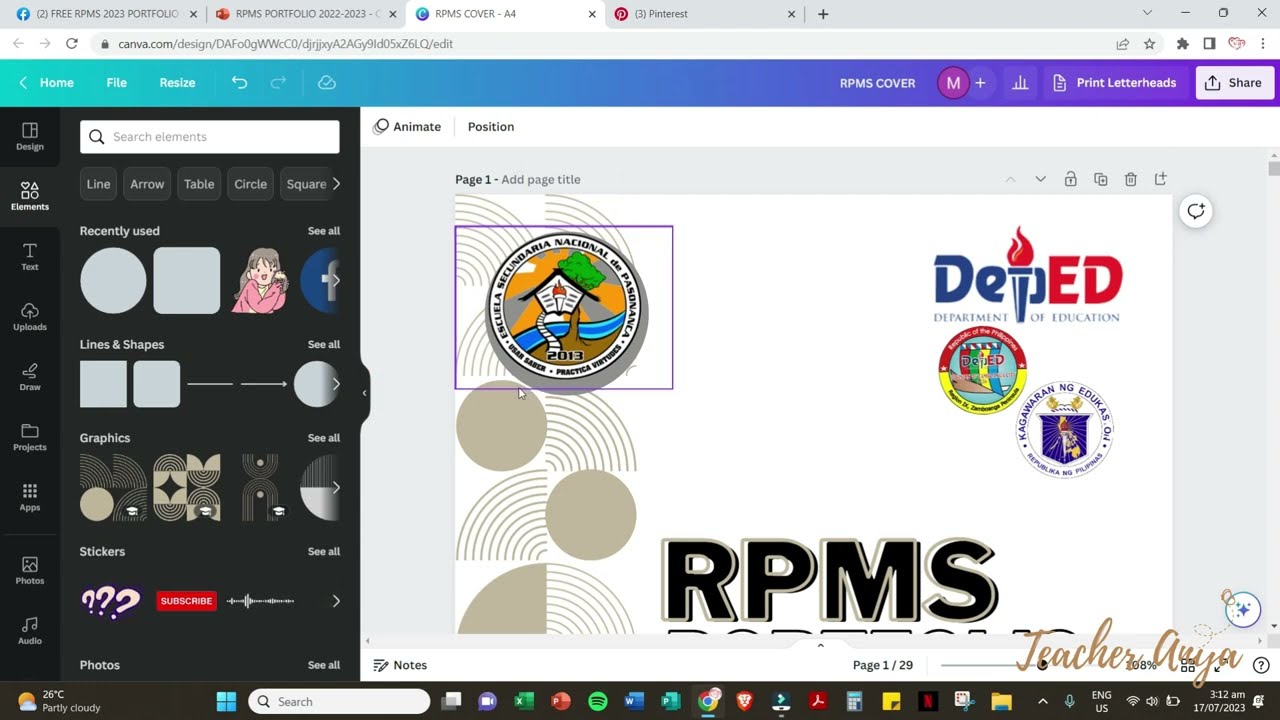This screenshot has width=1280, height=720.
Task: Open the Position option
Action: pos(491,127)
